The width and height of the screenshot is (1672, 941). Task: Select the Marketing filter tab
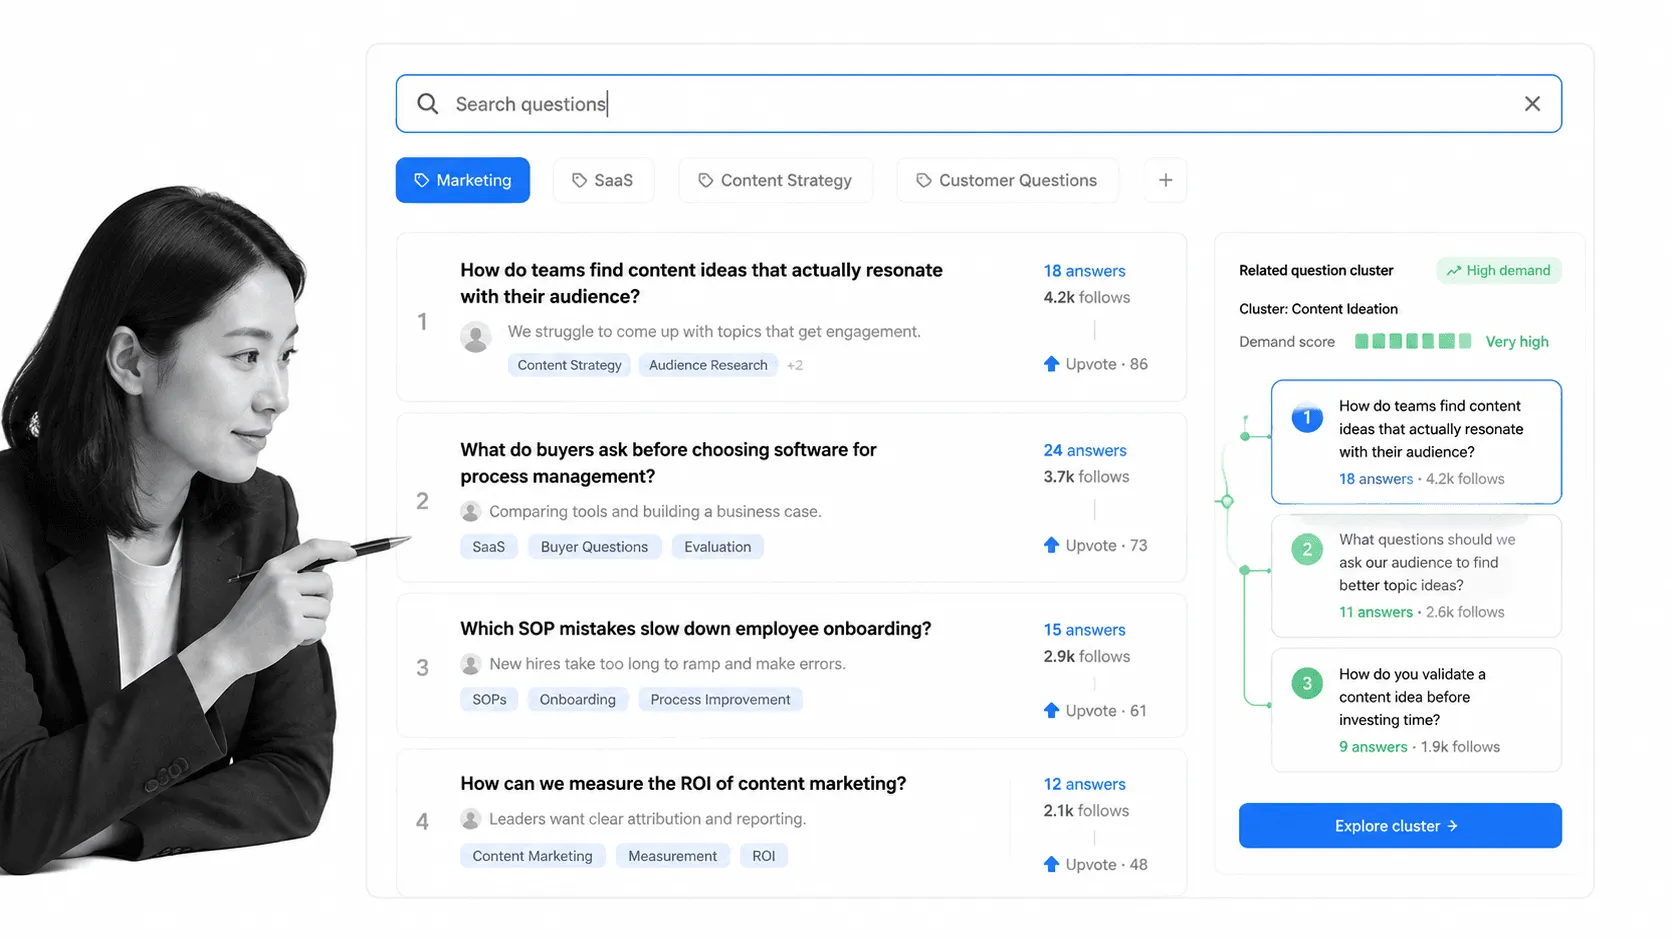pyautogui.click(x=463, y=180)
